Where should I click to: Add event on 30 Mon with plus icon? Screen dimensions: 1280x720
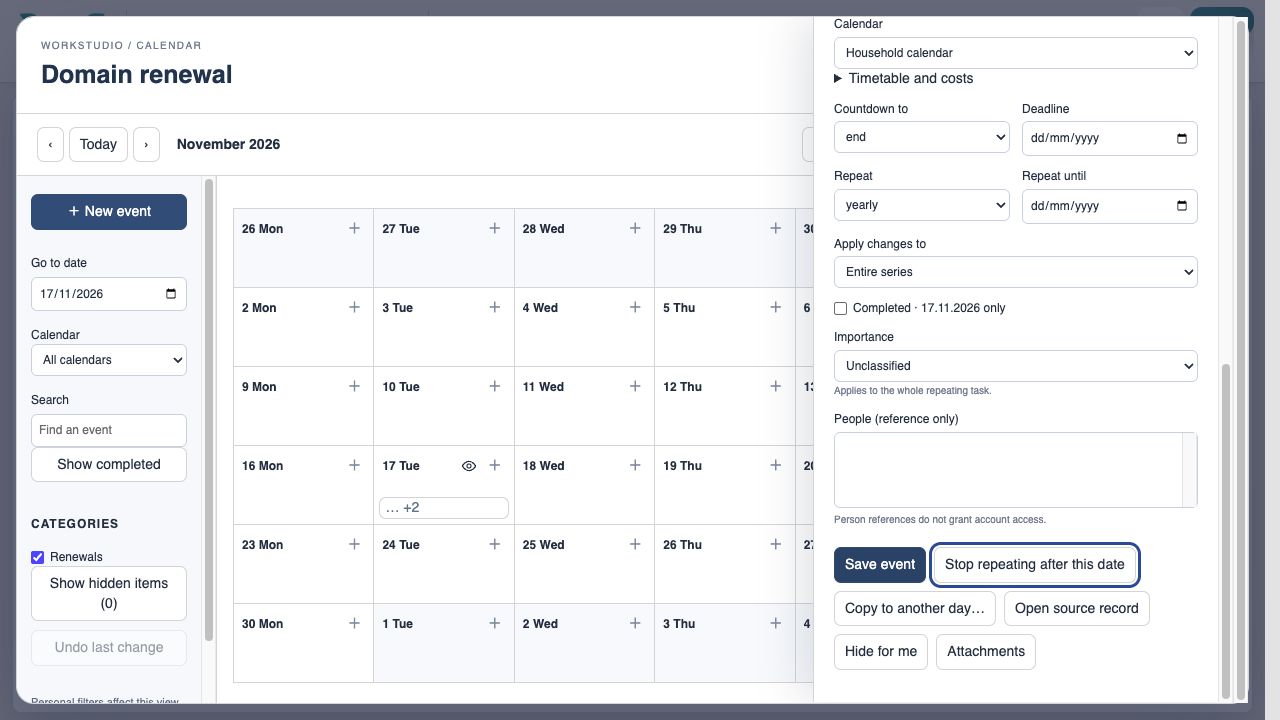pos(354,624)
